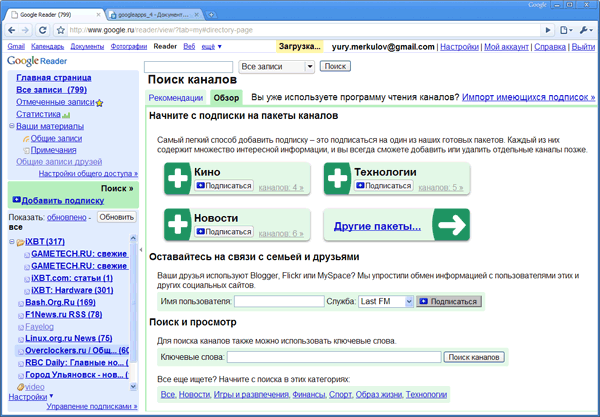Click the Поиск каналов button
Image resolution: width=600 pixels, height=417 pixels.
(x=474, y=357)
